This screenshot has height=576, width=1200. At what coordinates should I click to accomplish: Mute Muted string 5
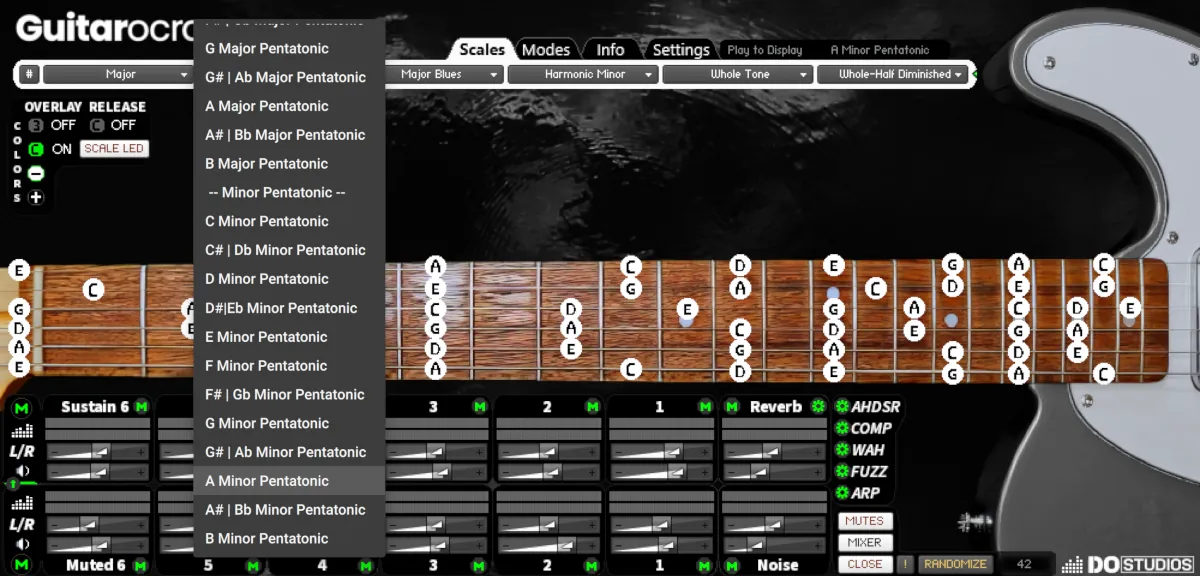[253, 565]
